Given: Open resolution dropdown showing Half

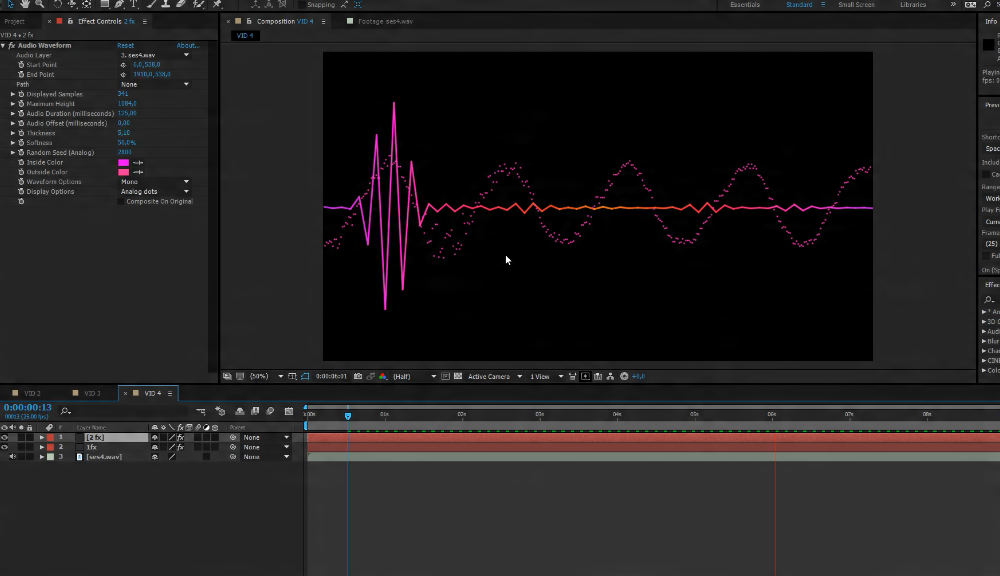Looking at the screenshot, I should tap(415, 376).
